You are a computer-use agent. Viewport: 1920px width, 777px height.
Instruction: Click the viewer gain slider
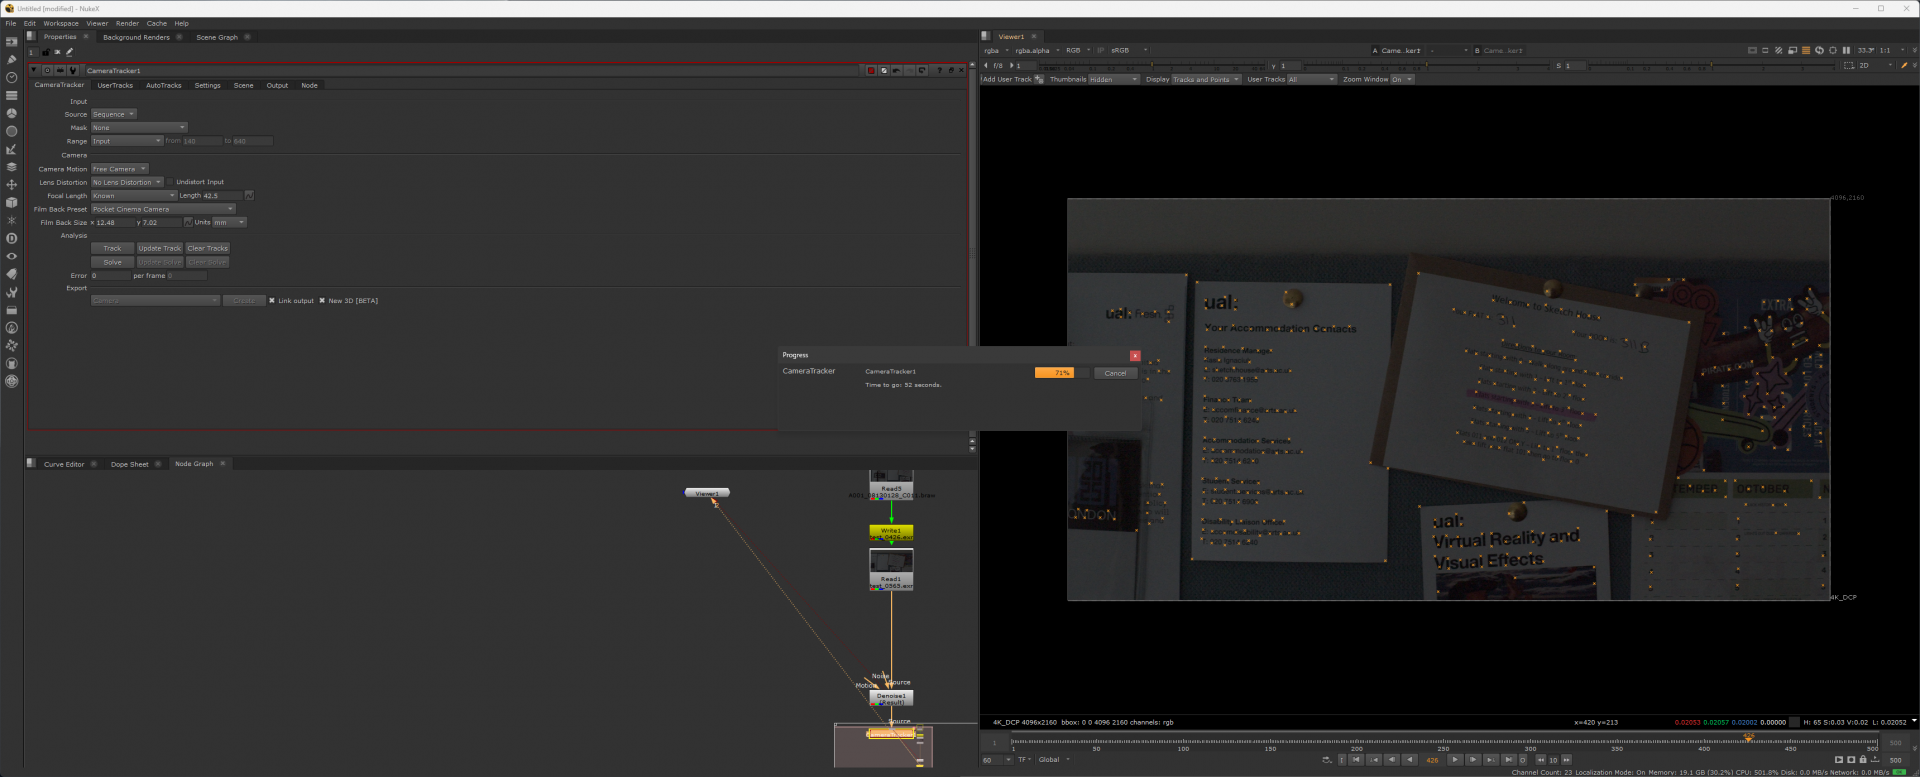1130,66
